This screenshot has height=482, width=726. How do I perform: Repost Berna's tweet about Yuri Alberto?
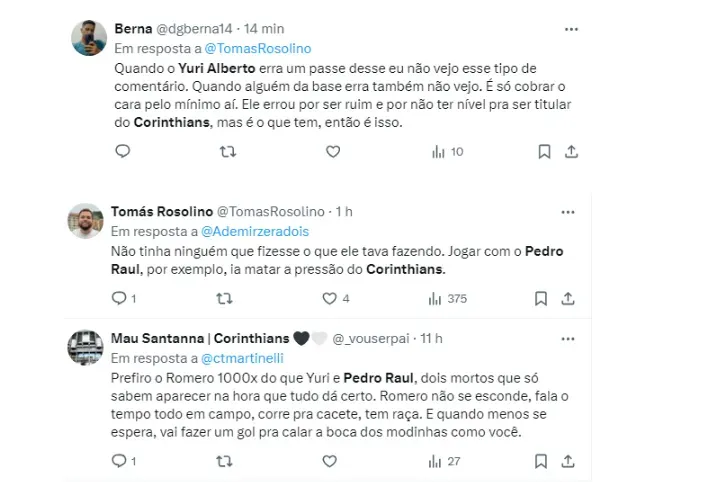point(226,152)
